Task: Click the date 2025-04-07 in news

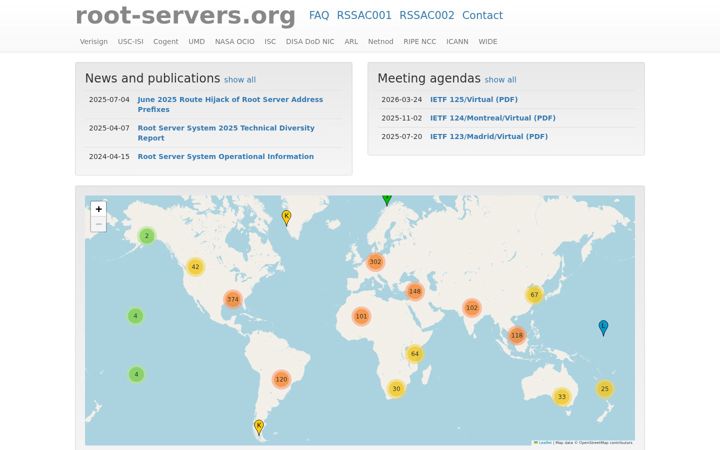Action: coord(109,128)
